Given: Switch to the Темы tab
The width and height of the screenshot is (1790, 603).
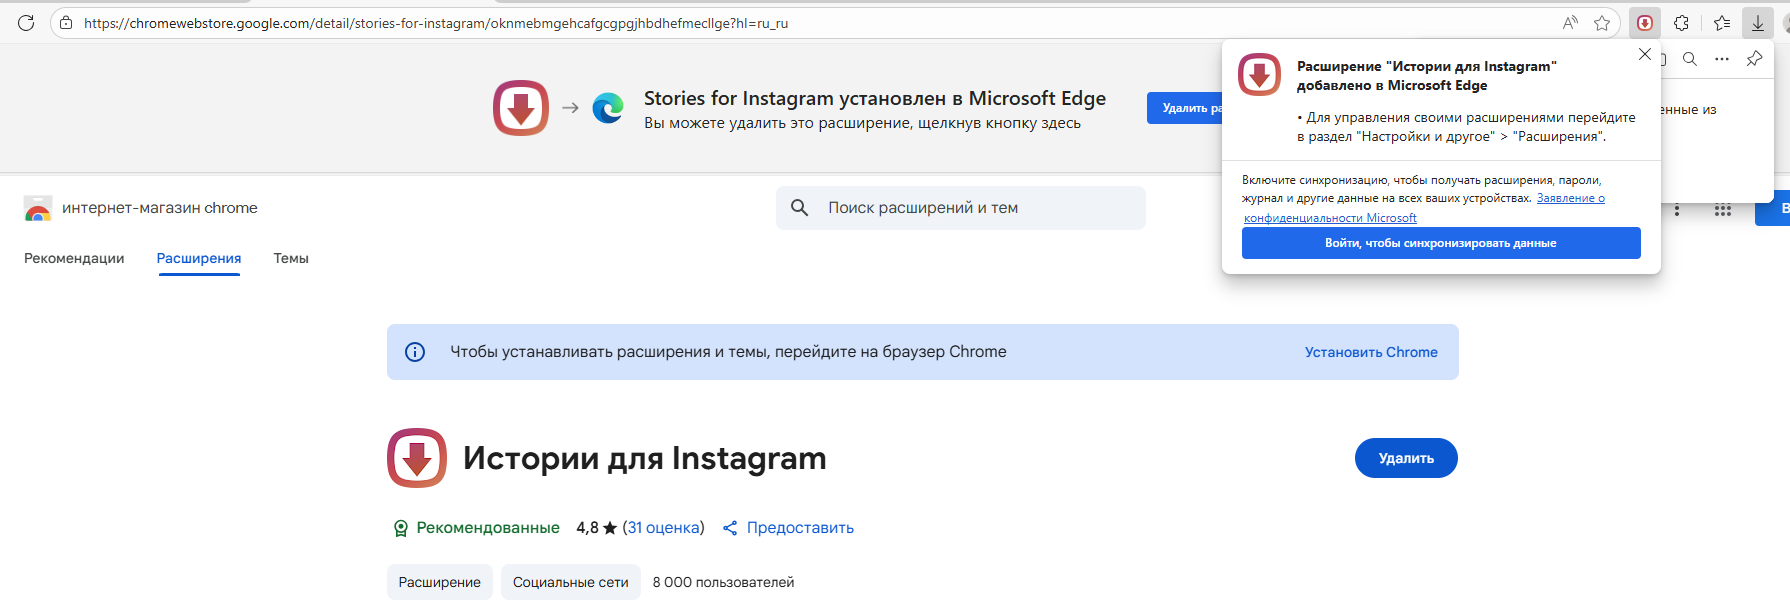Looking at the screenshot, I should 290,258.
